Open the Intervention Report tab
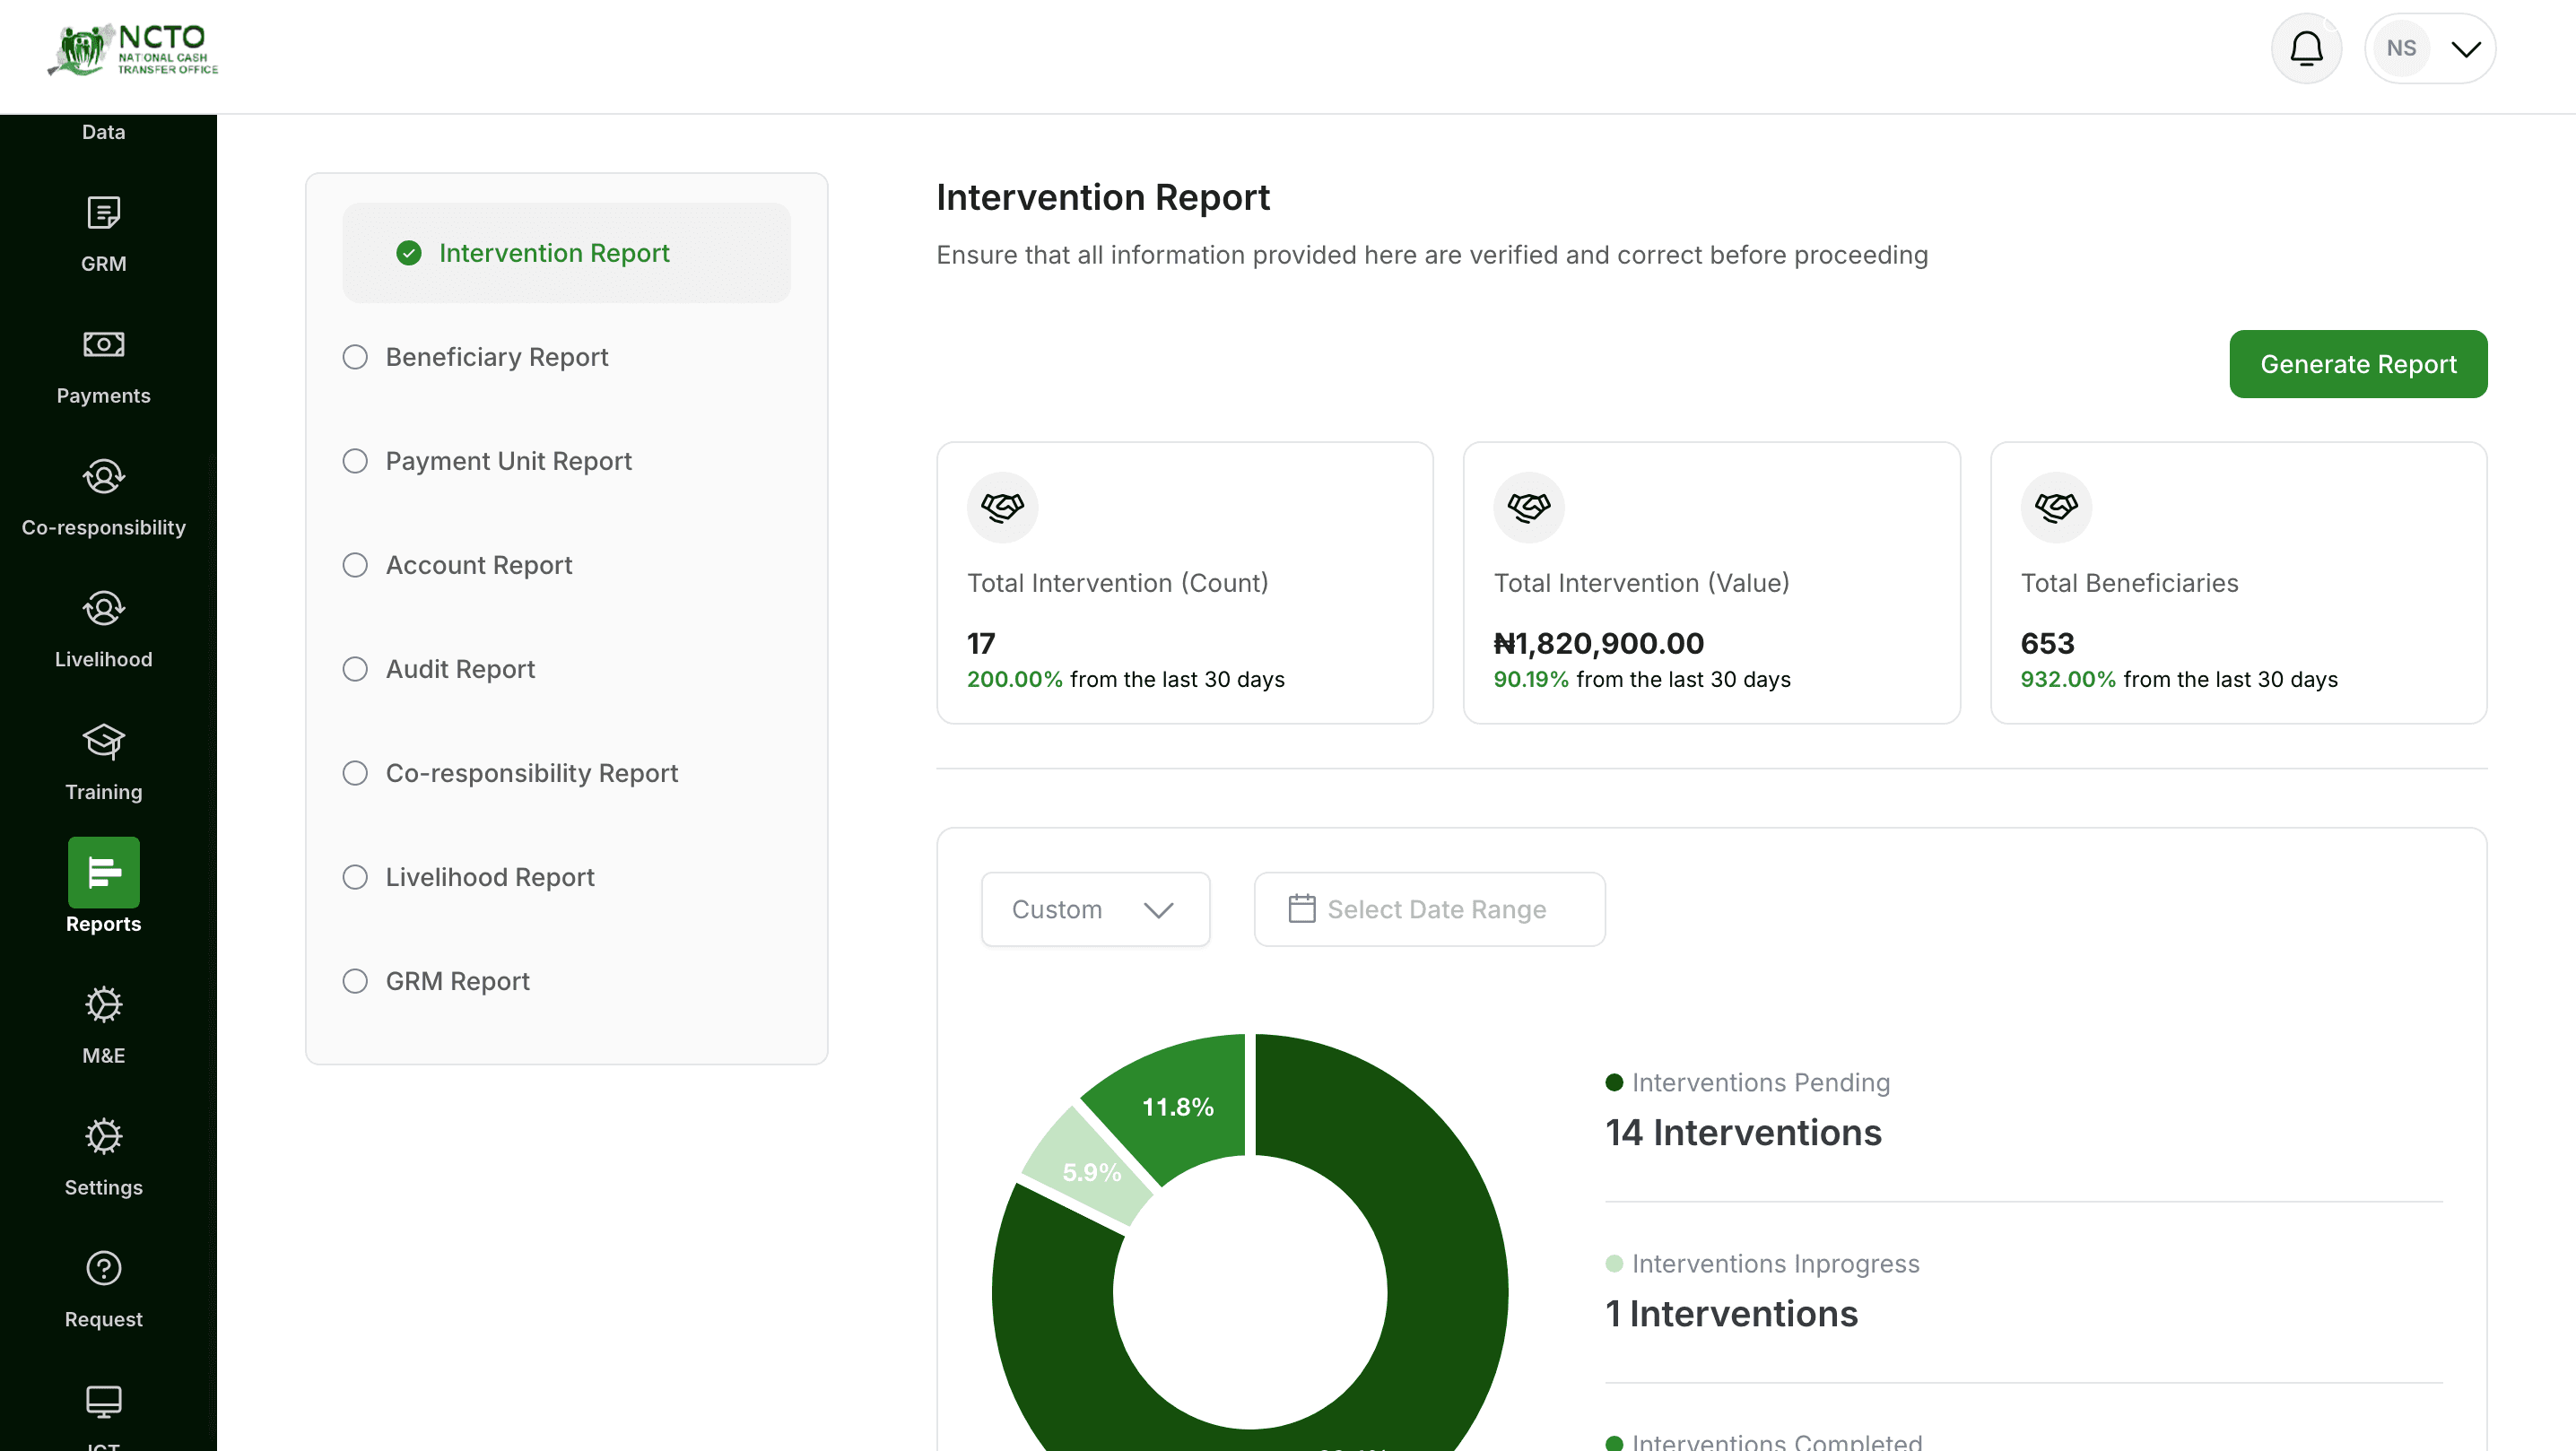Viewport: 2576px width, 1451px height. 566,253
